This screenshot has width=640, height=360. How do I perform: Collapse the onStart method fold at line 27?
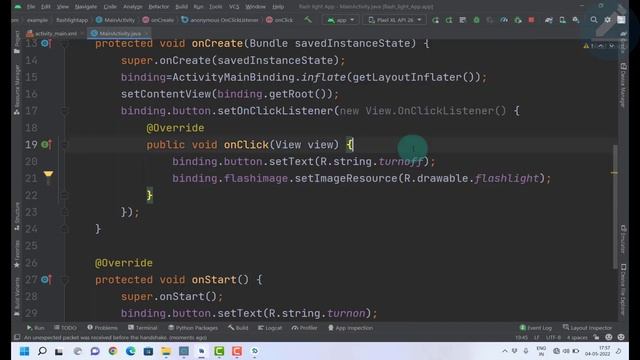64,279
